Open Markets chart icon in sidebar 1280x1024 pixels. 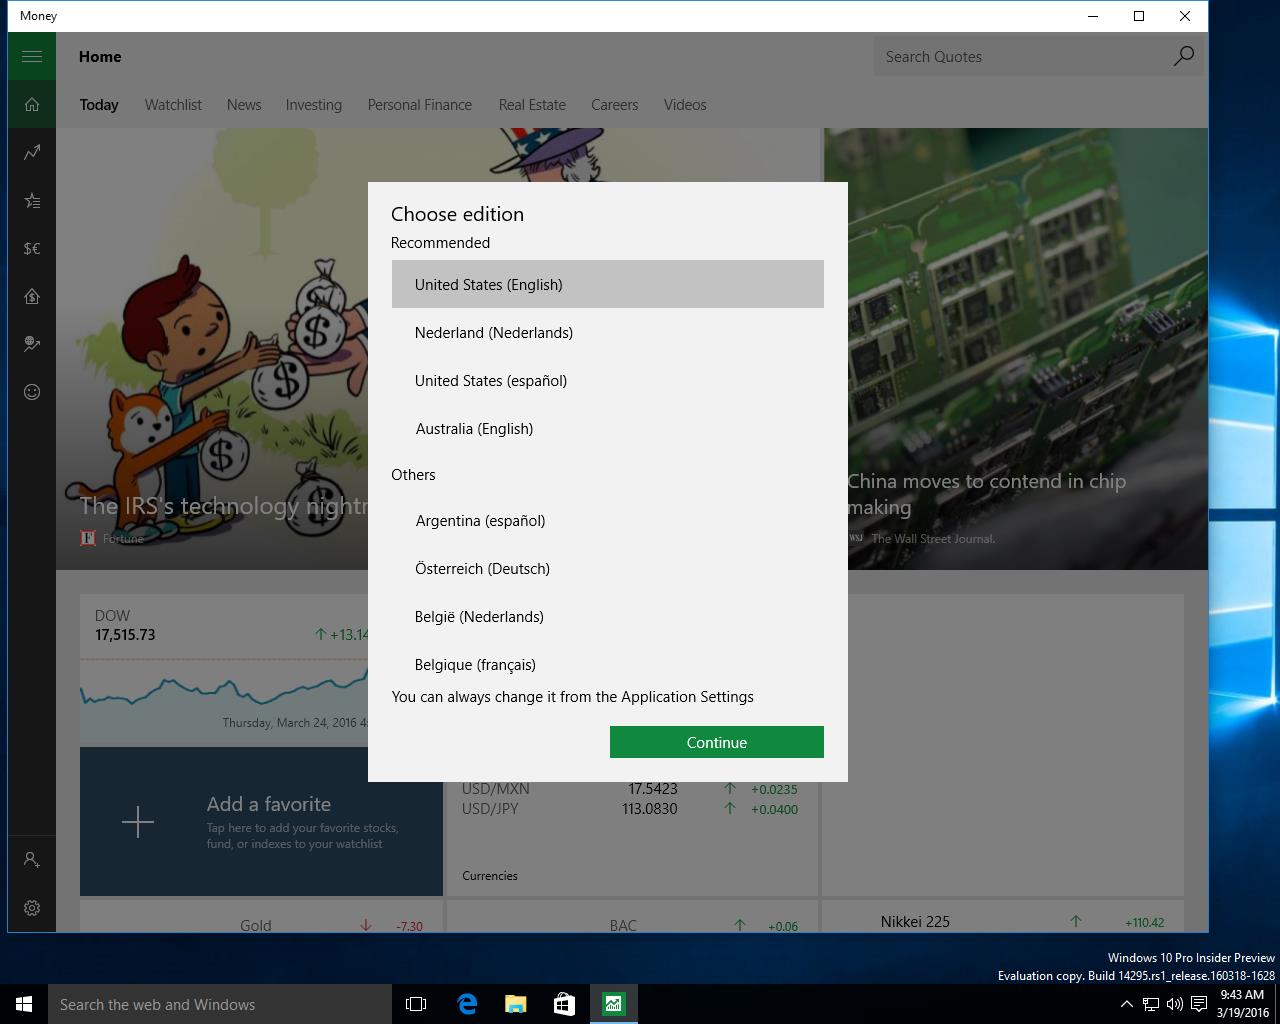pyautogui.click(x=32, y=152)
